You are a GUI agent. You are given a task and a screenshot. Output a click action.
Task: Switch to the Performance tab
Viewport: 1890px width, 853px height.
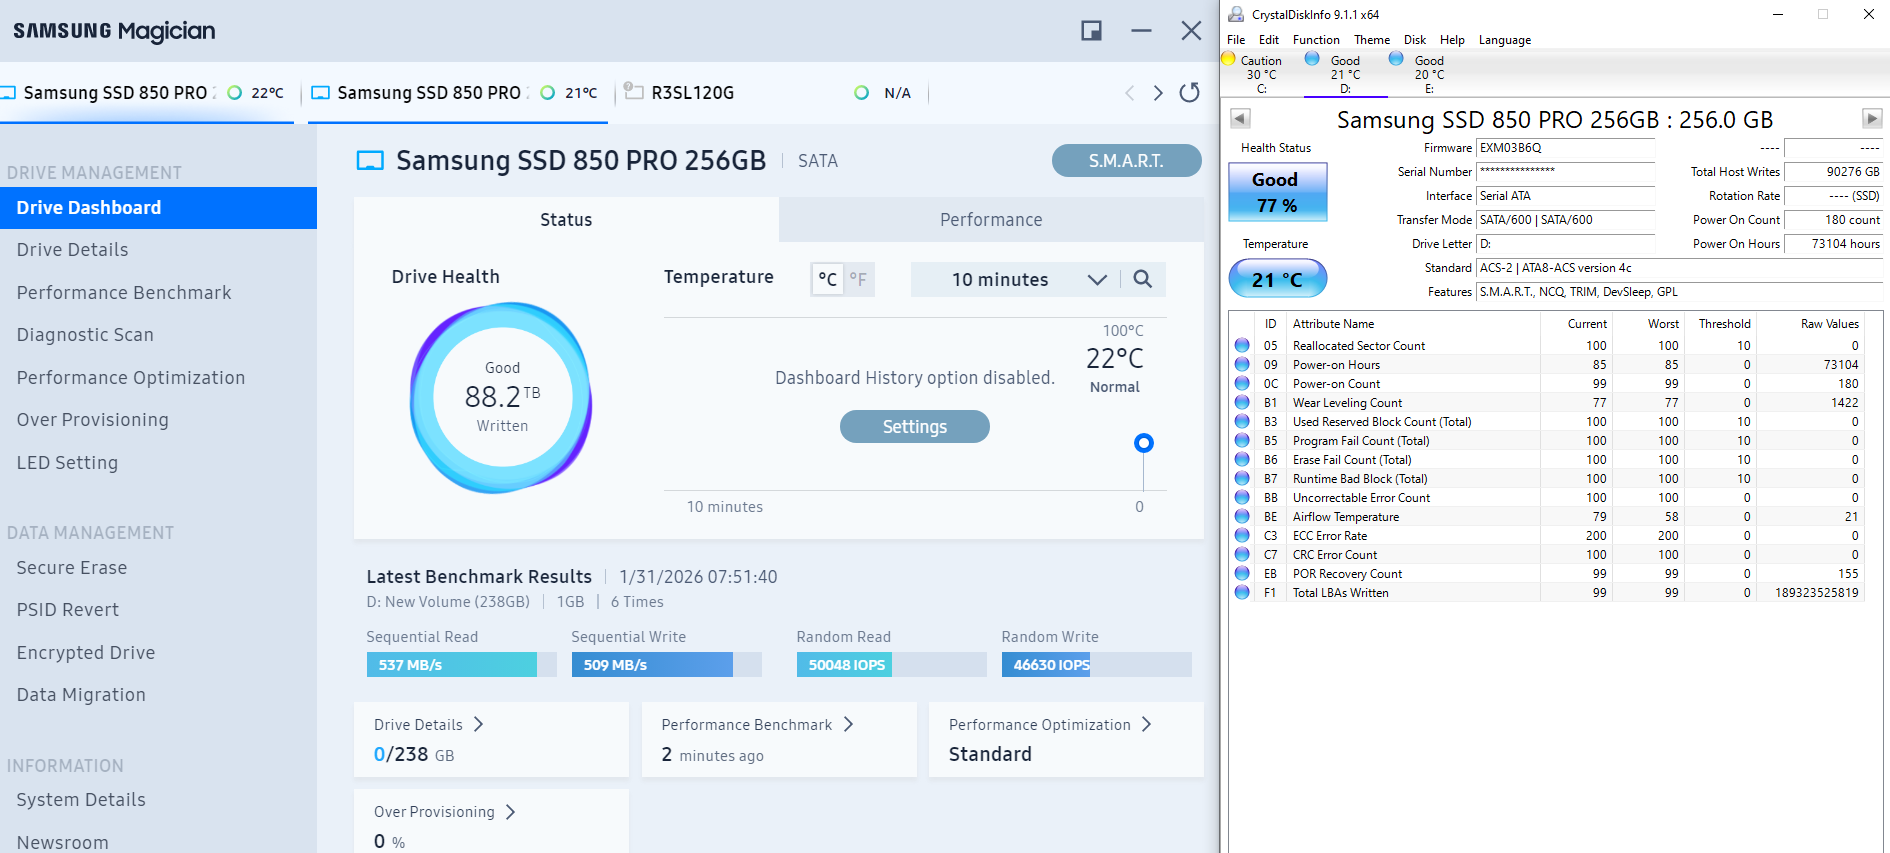point(990,220)
